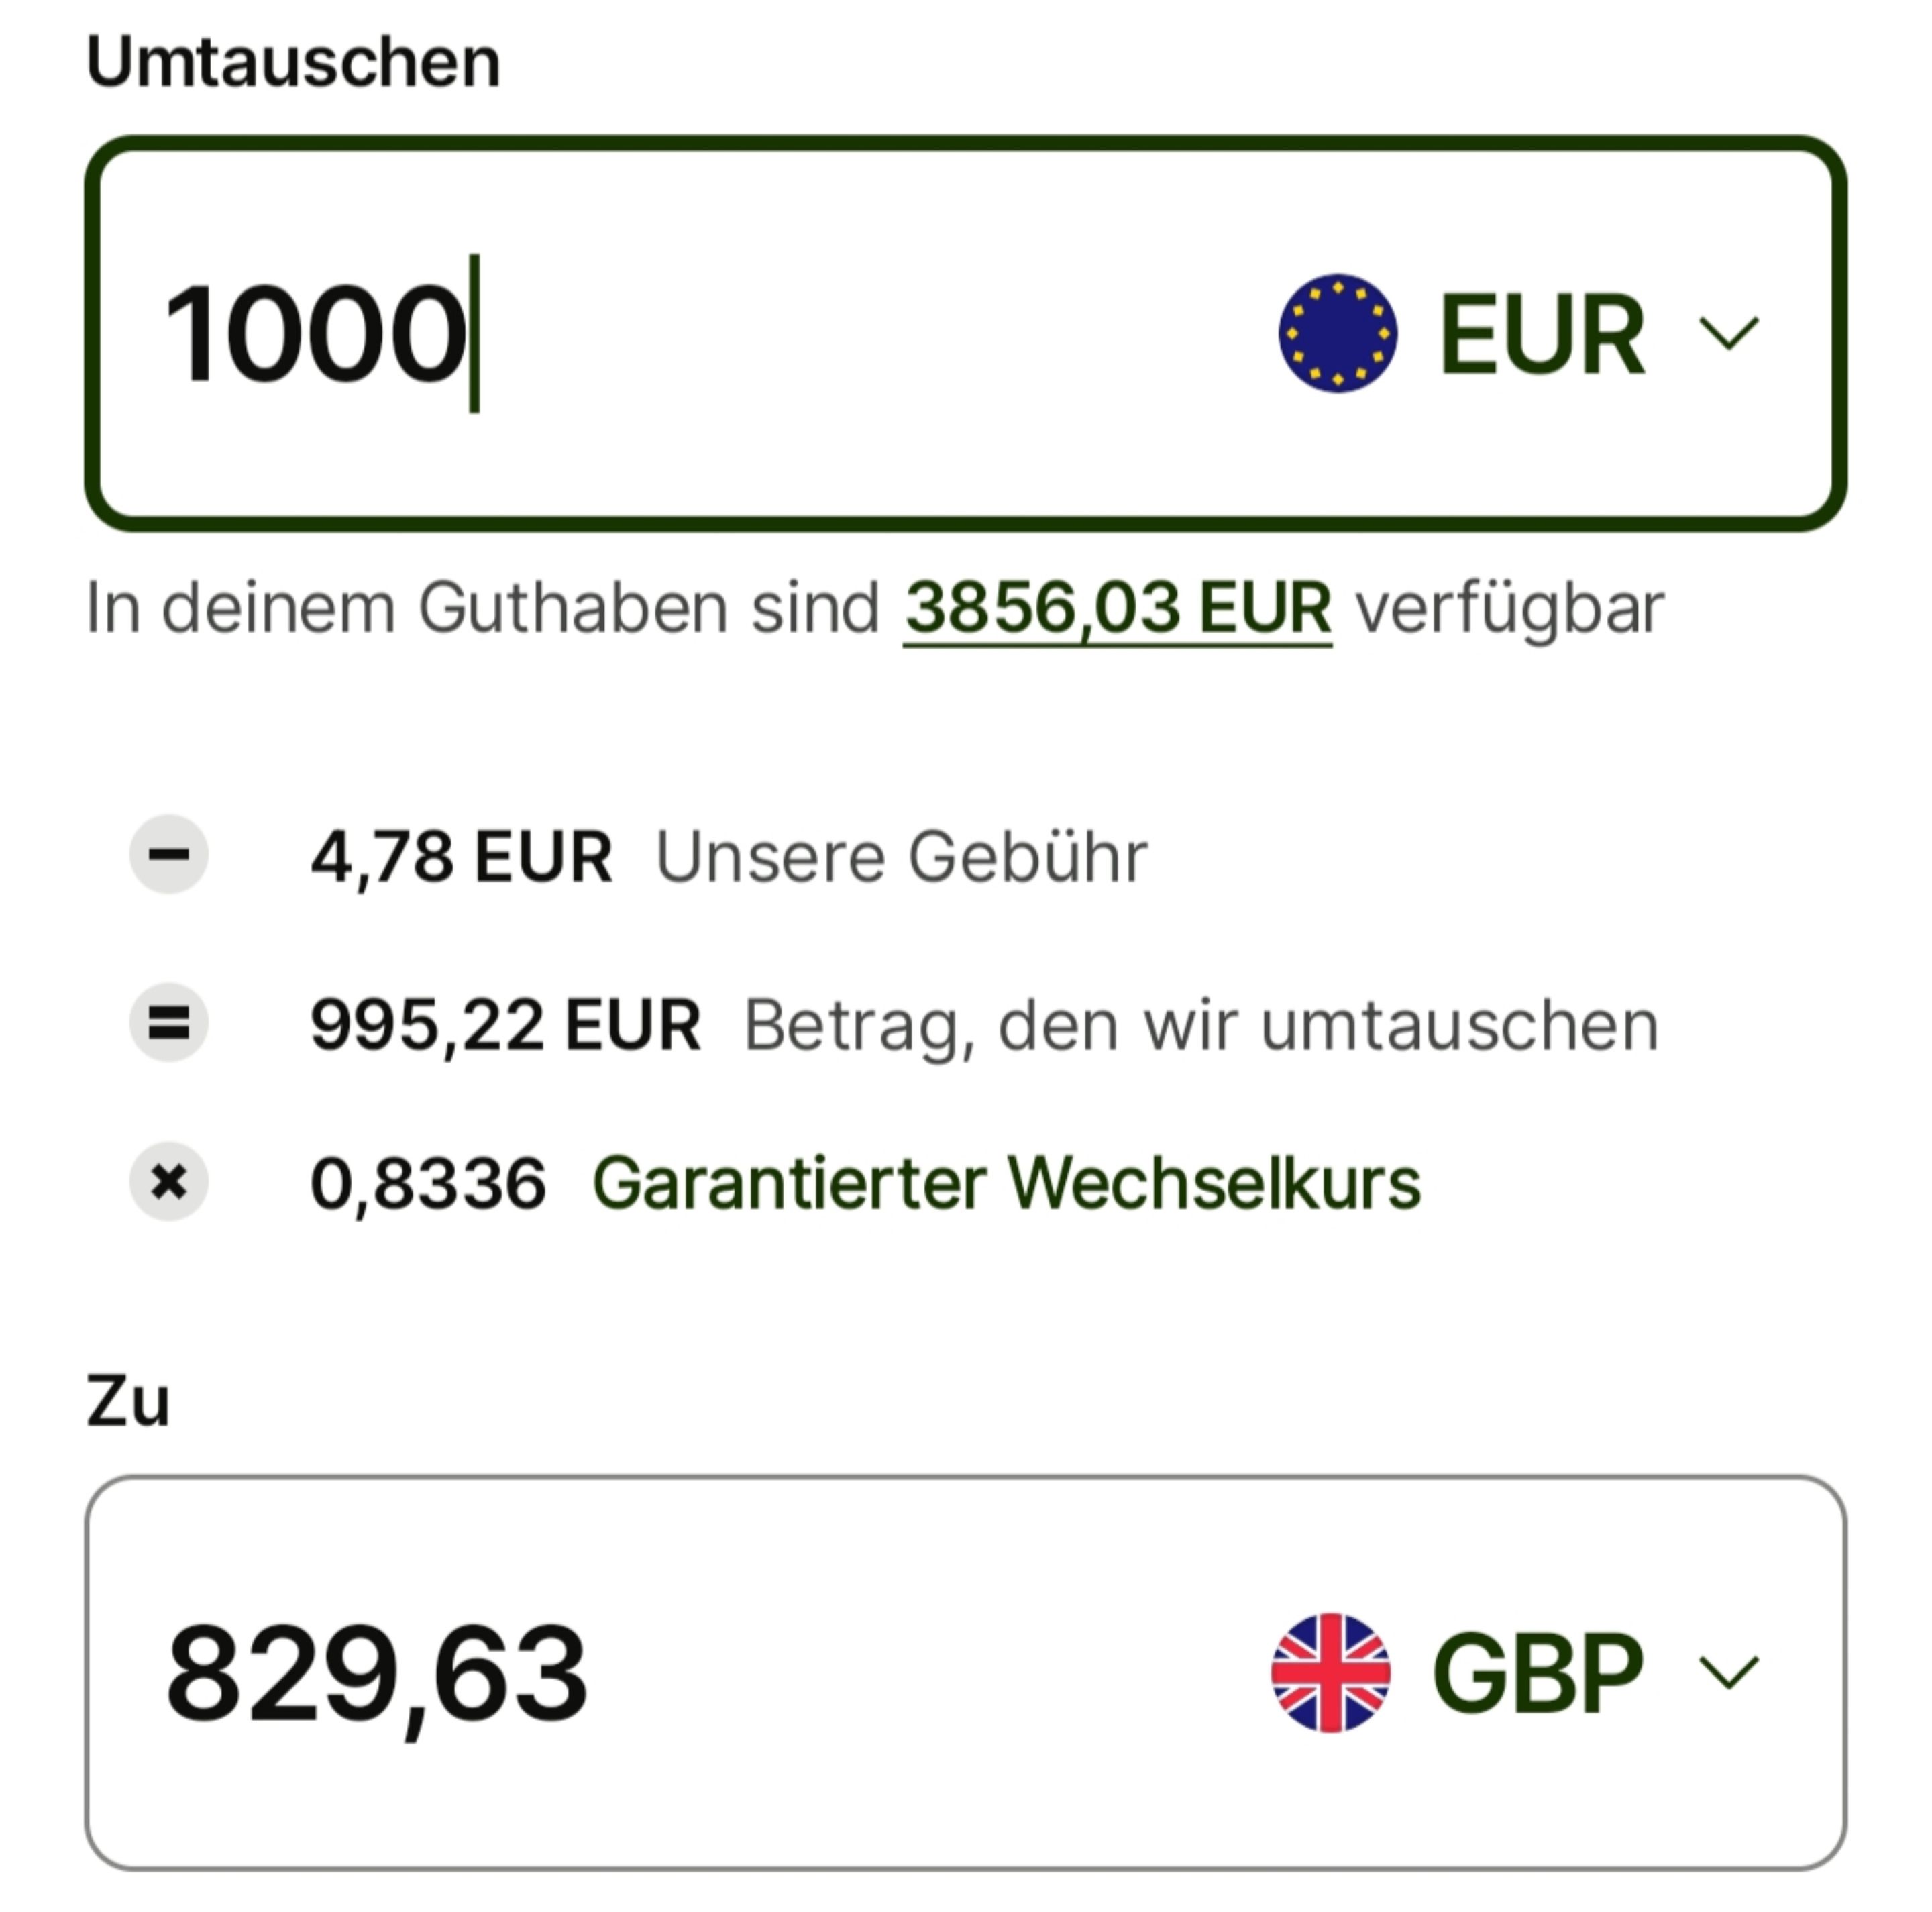Click the UK flag icon
Viewport: 1932px width, 1912px height.
[x=1330, y=1672]
